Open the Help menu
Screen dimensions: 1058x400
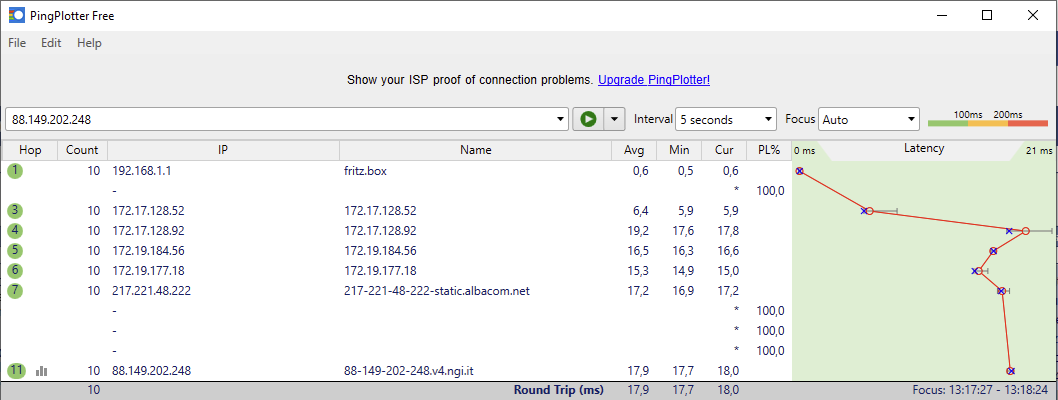click(x=89, y=43)
